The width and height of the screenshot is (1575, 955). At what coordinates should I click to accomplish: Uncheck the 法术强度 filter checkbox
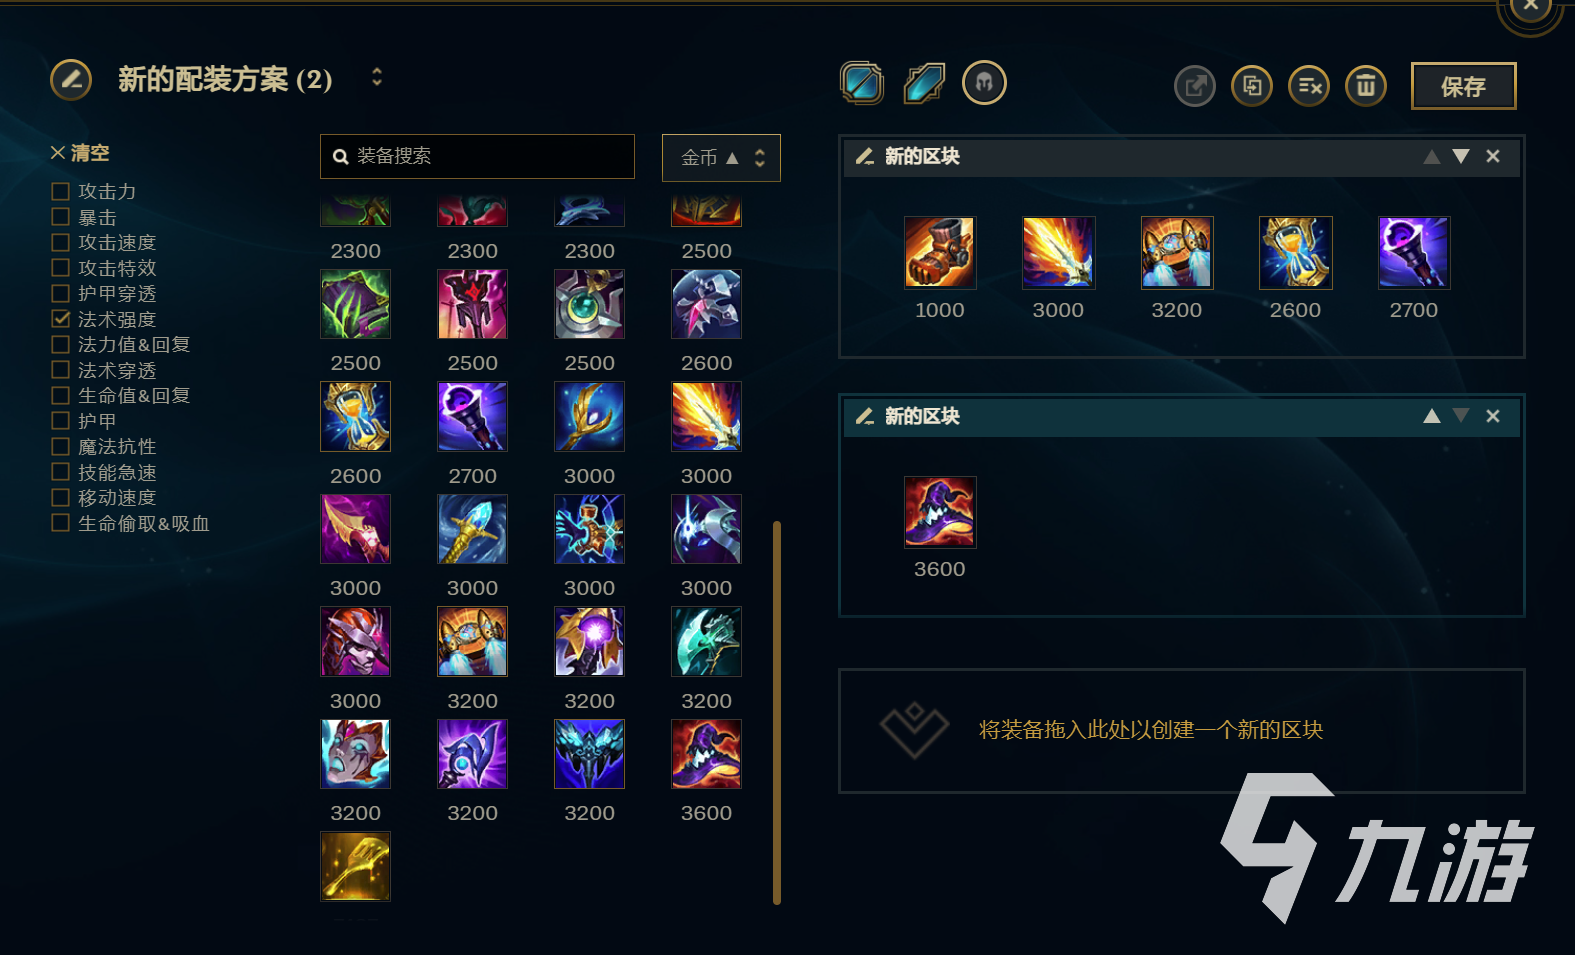click(x=61, y=319)
